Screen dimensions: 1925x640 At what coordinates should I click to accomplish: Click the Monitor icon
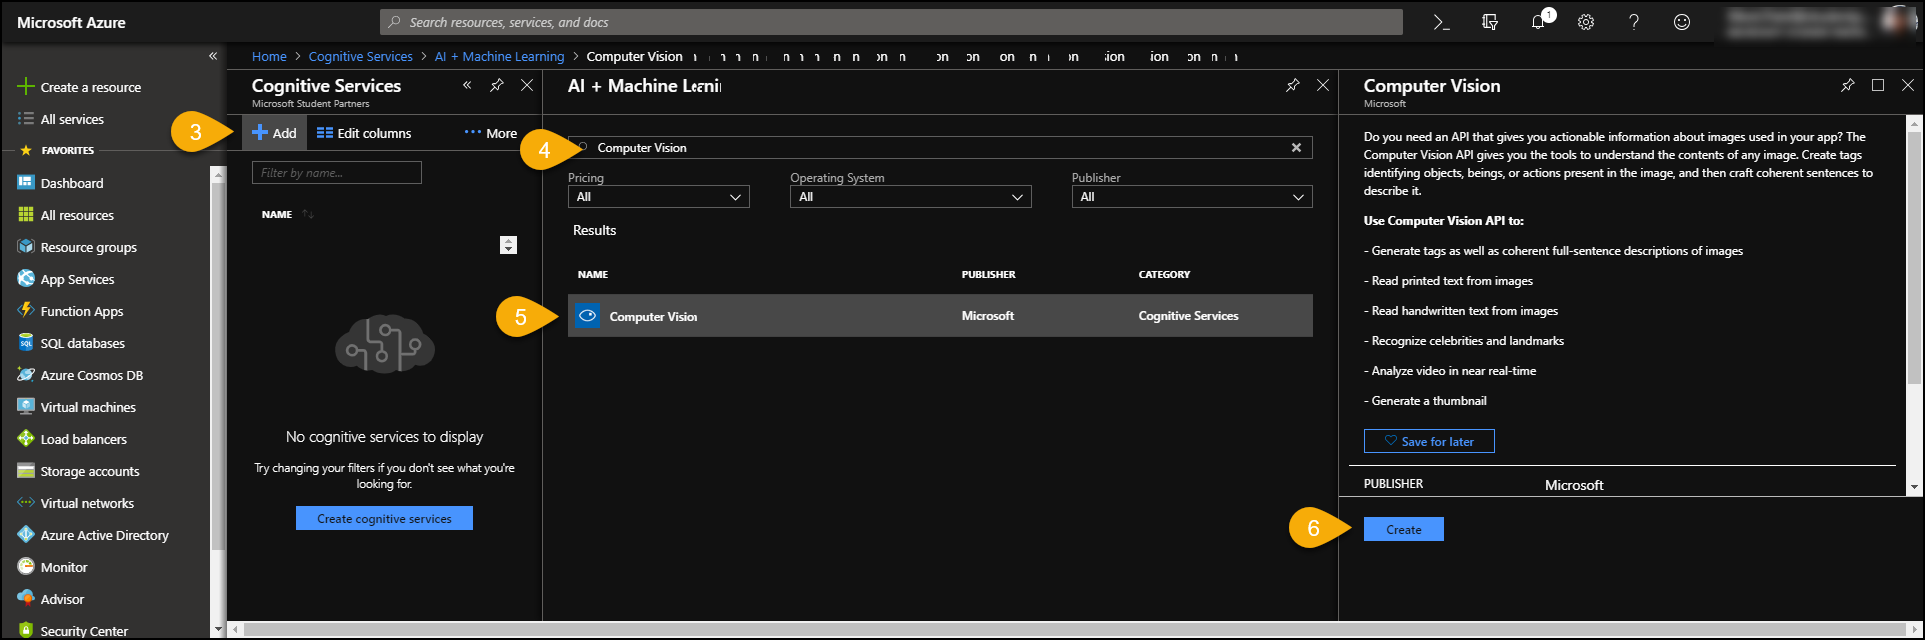pos(26,566)
